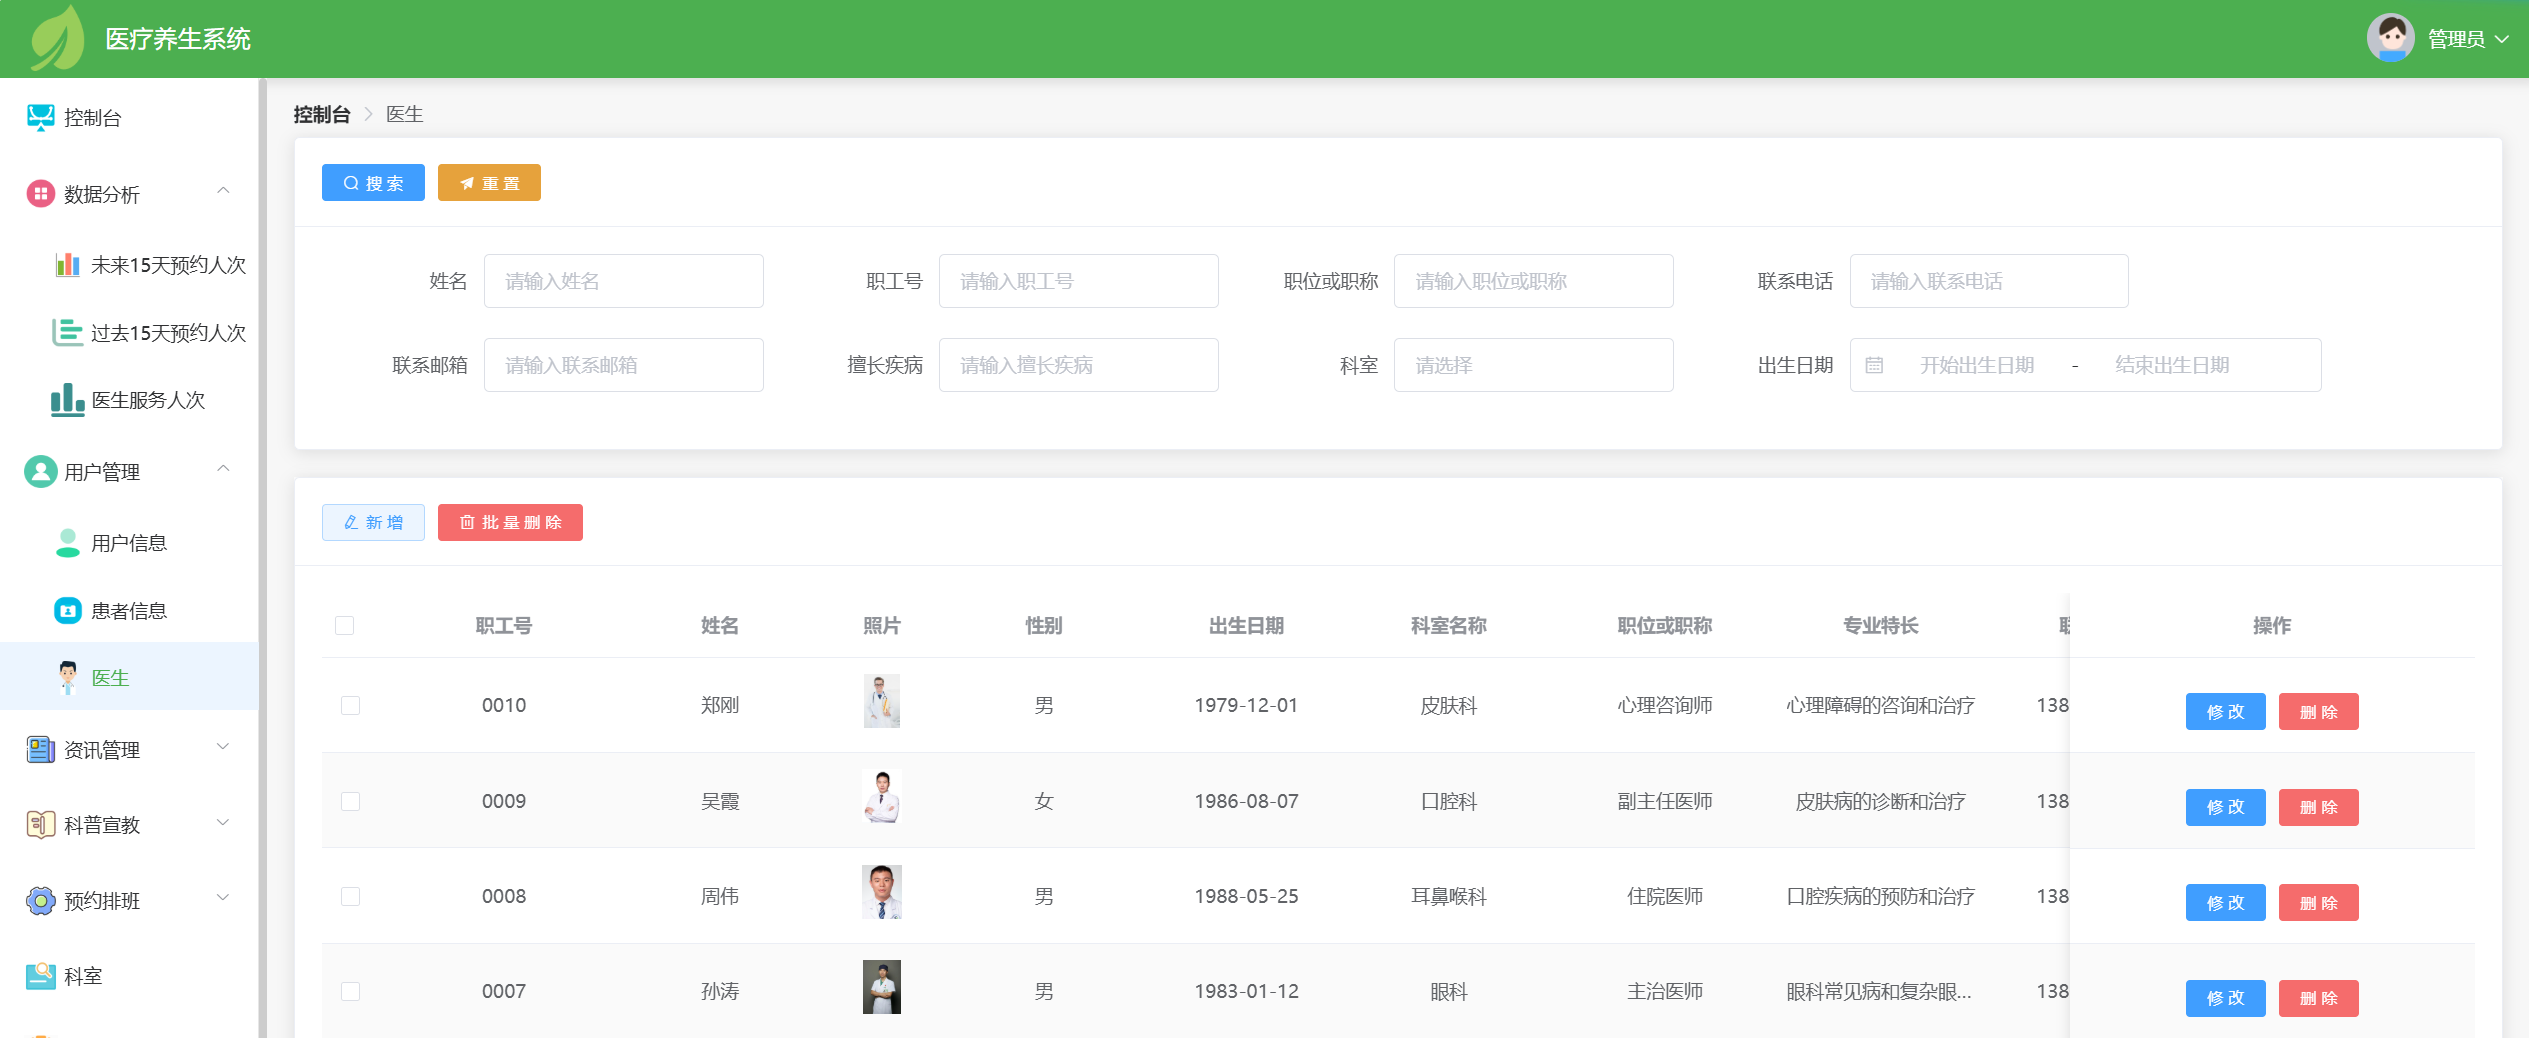Click the 预约排班 gear icon

(41, 900)
